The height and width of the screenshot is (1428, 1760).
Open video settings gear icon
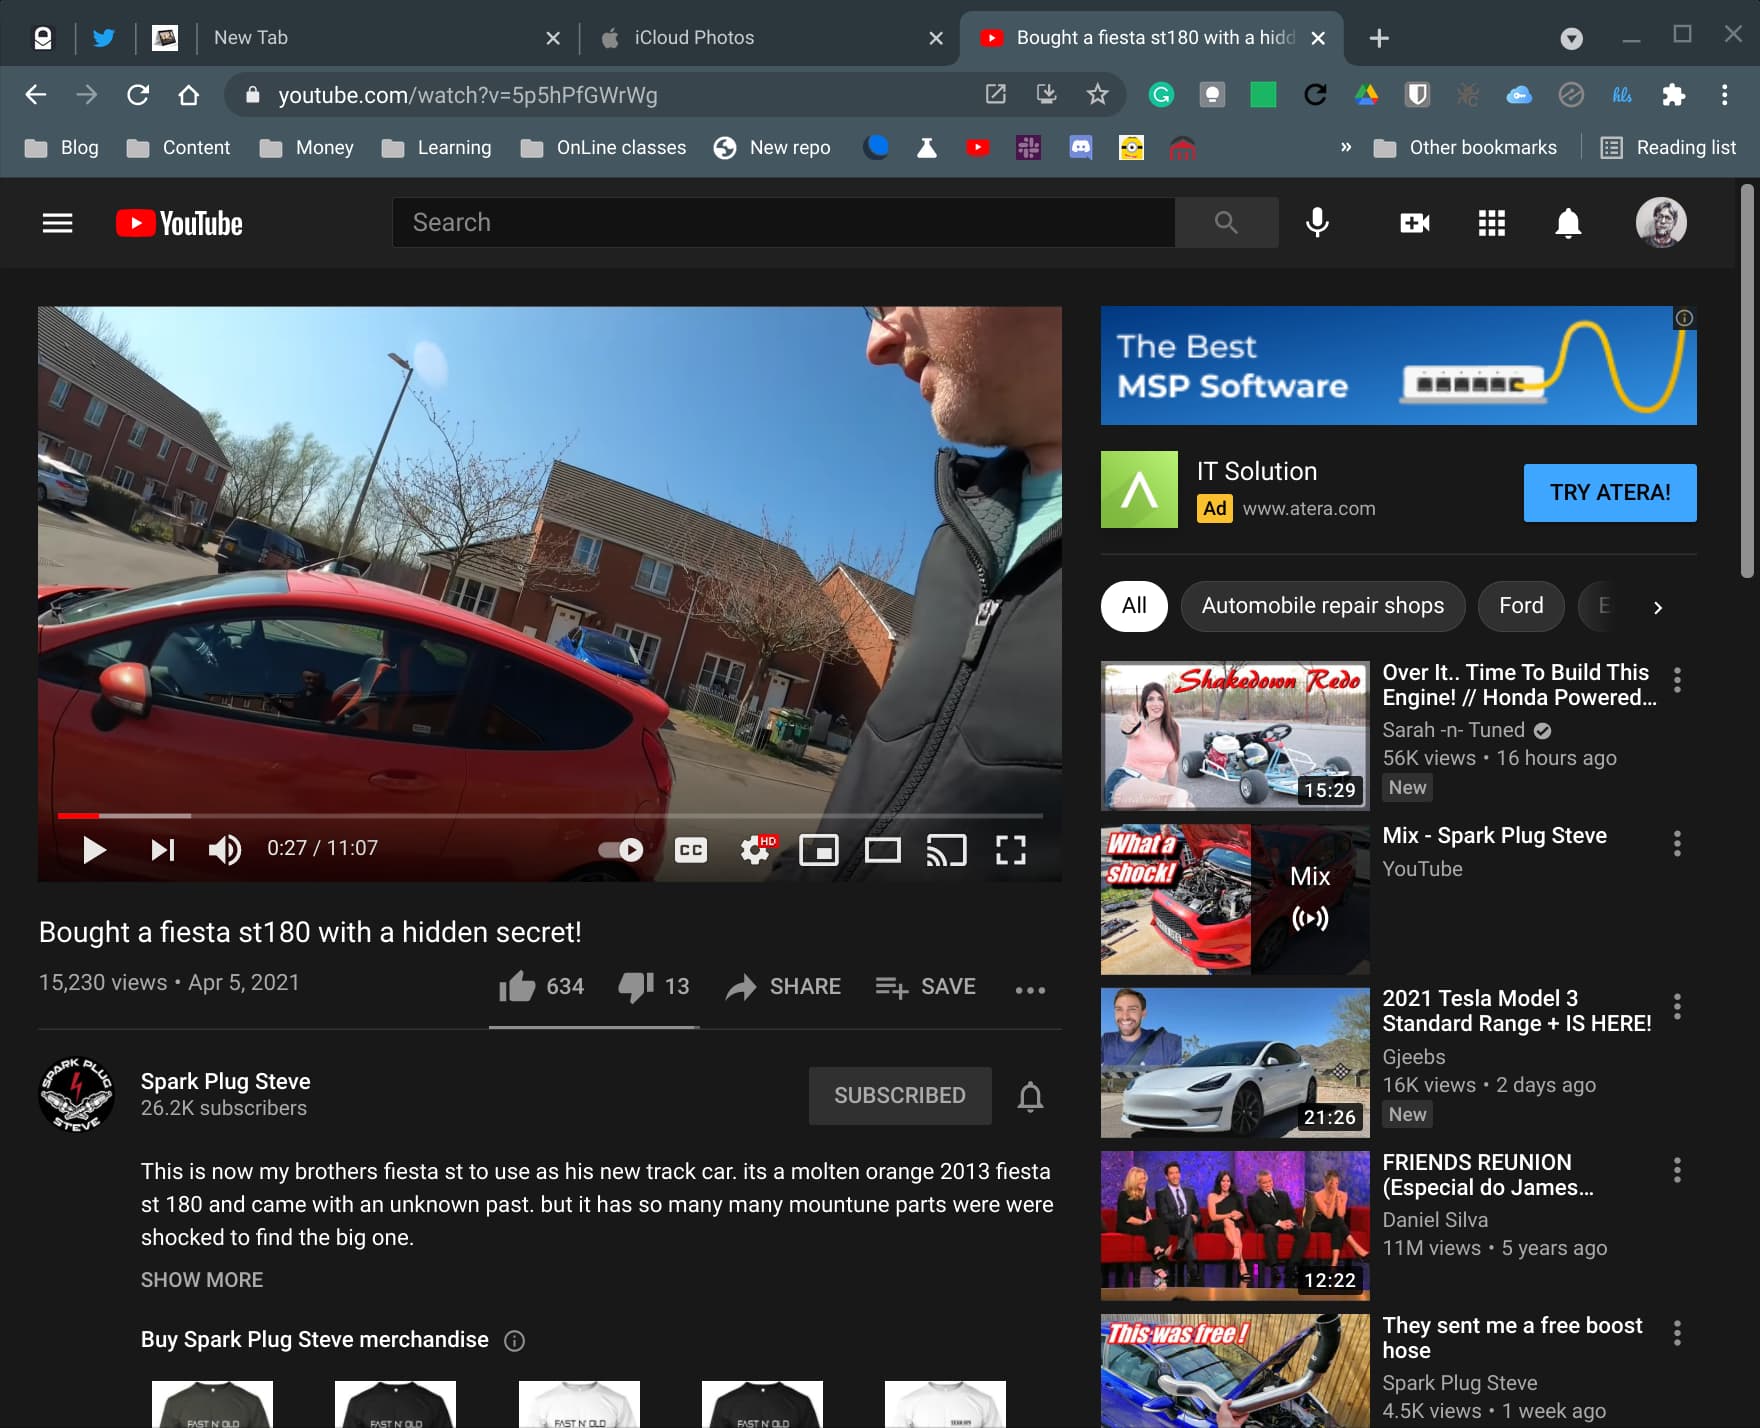click(756, 850)
